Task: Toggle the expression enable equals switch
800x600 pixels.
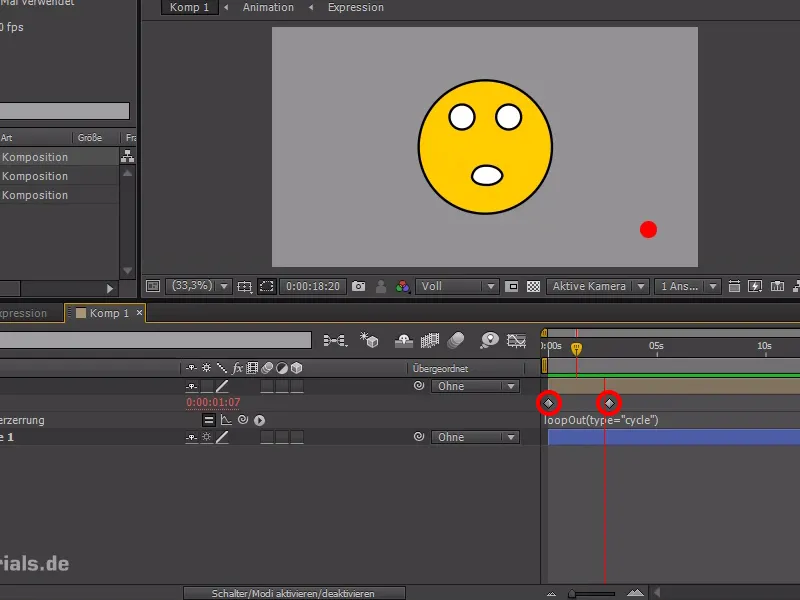Action: pyautogui.click(x=209, y=420)
